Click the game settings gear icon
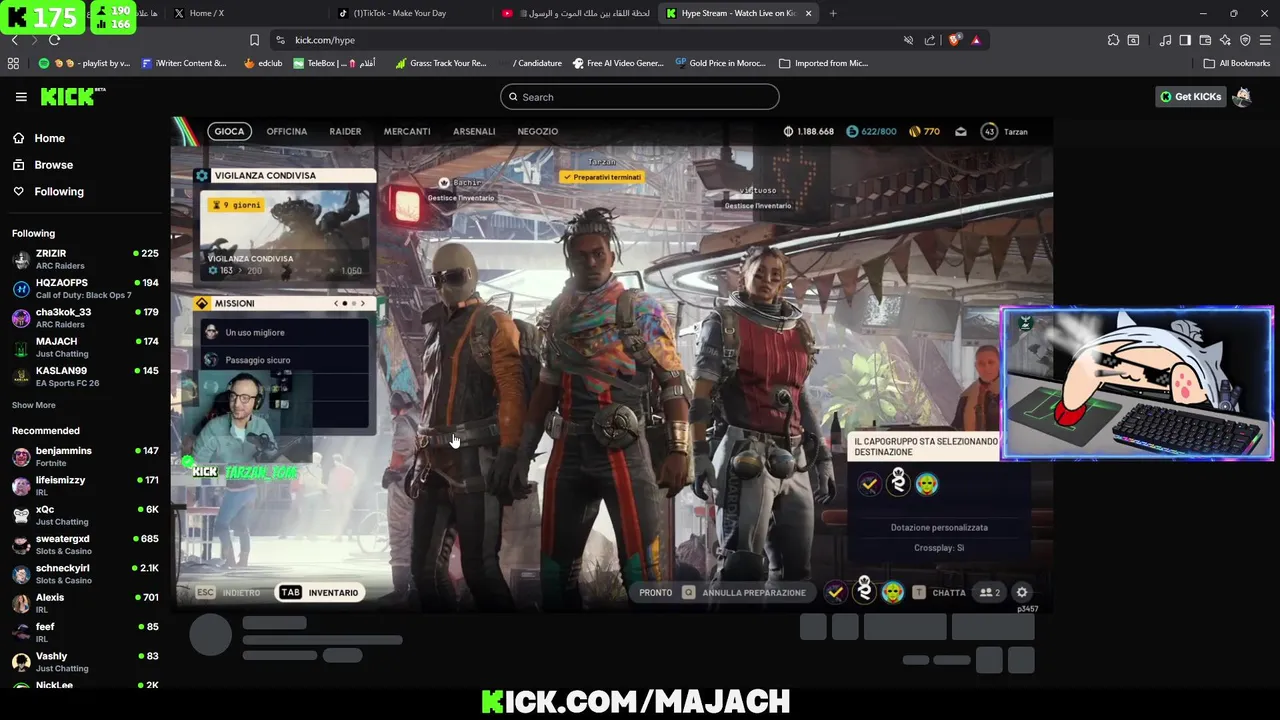 point(1022,592)
